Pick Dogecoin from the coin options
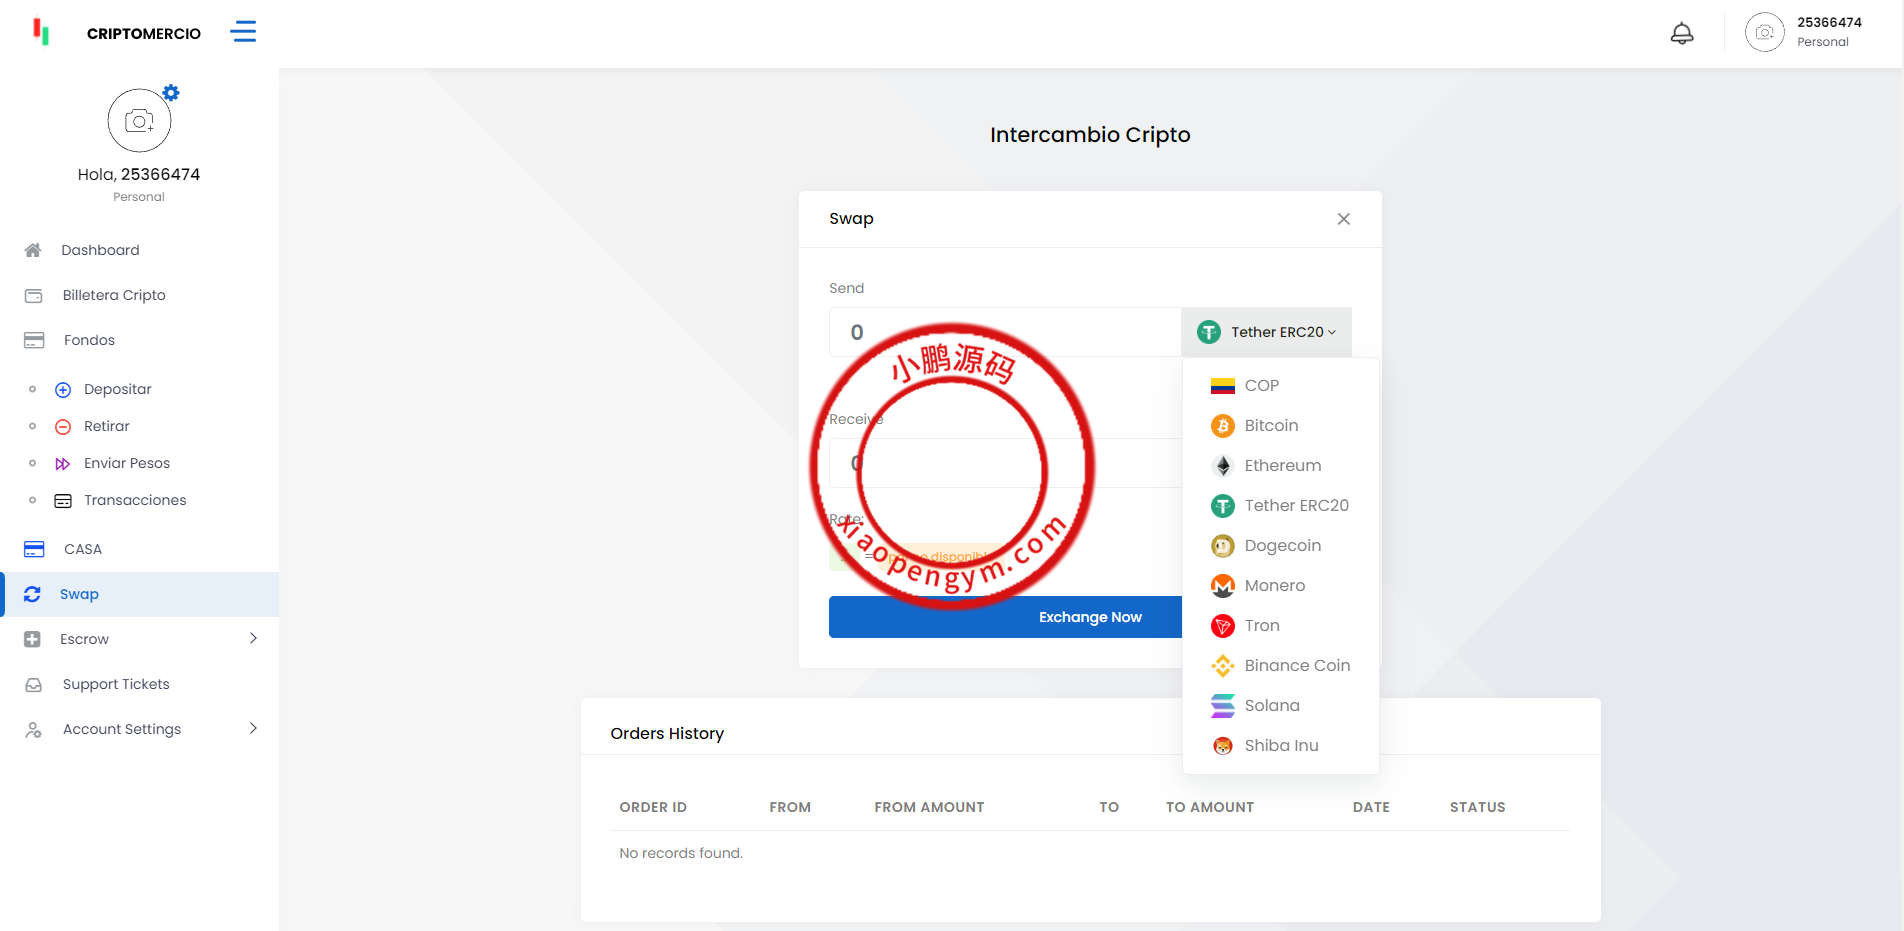 (x=1281, y=546)
